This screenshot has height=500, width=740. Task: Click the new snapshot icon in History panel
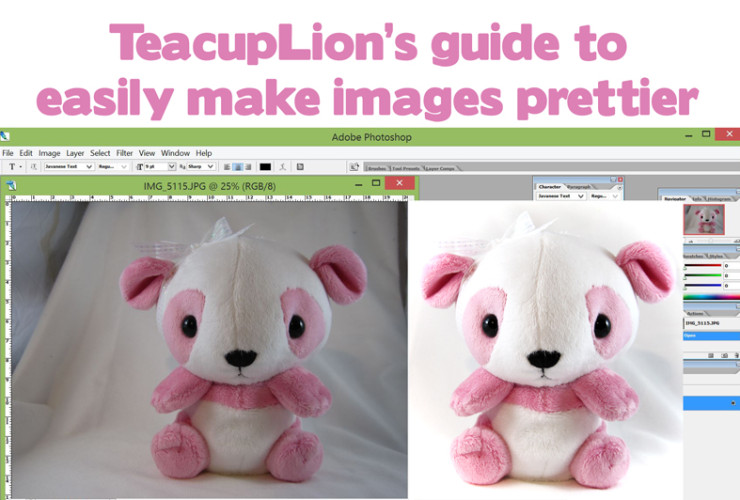point(724,356)
